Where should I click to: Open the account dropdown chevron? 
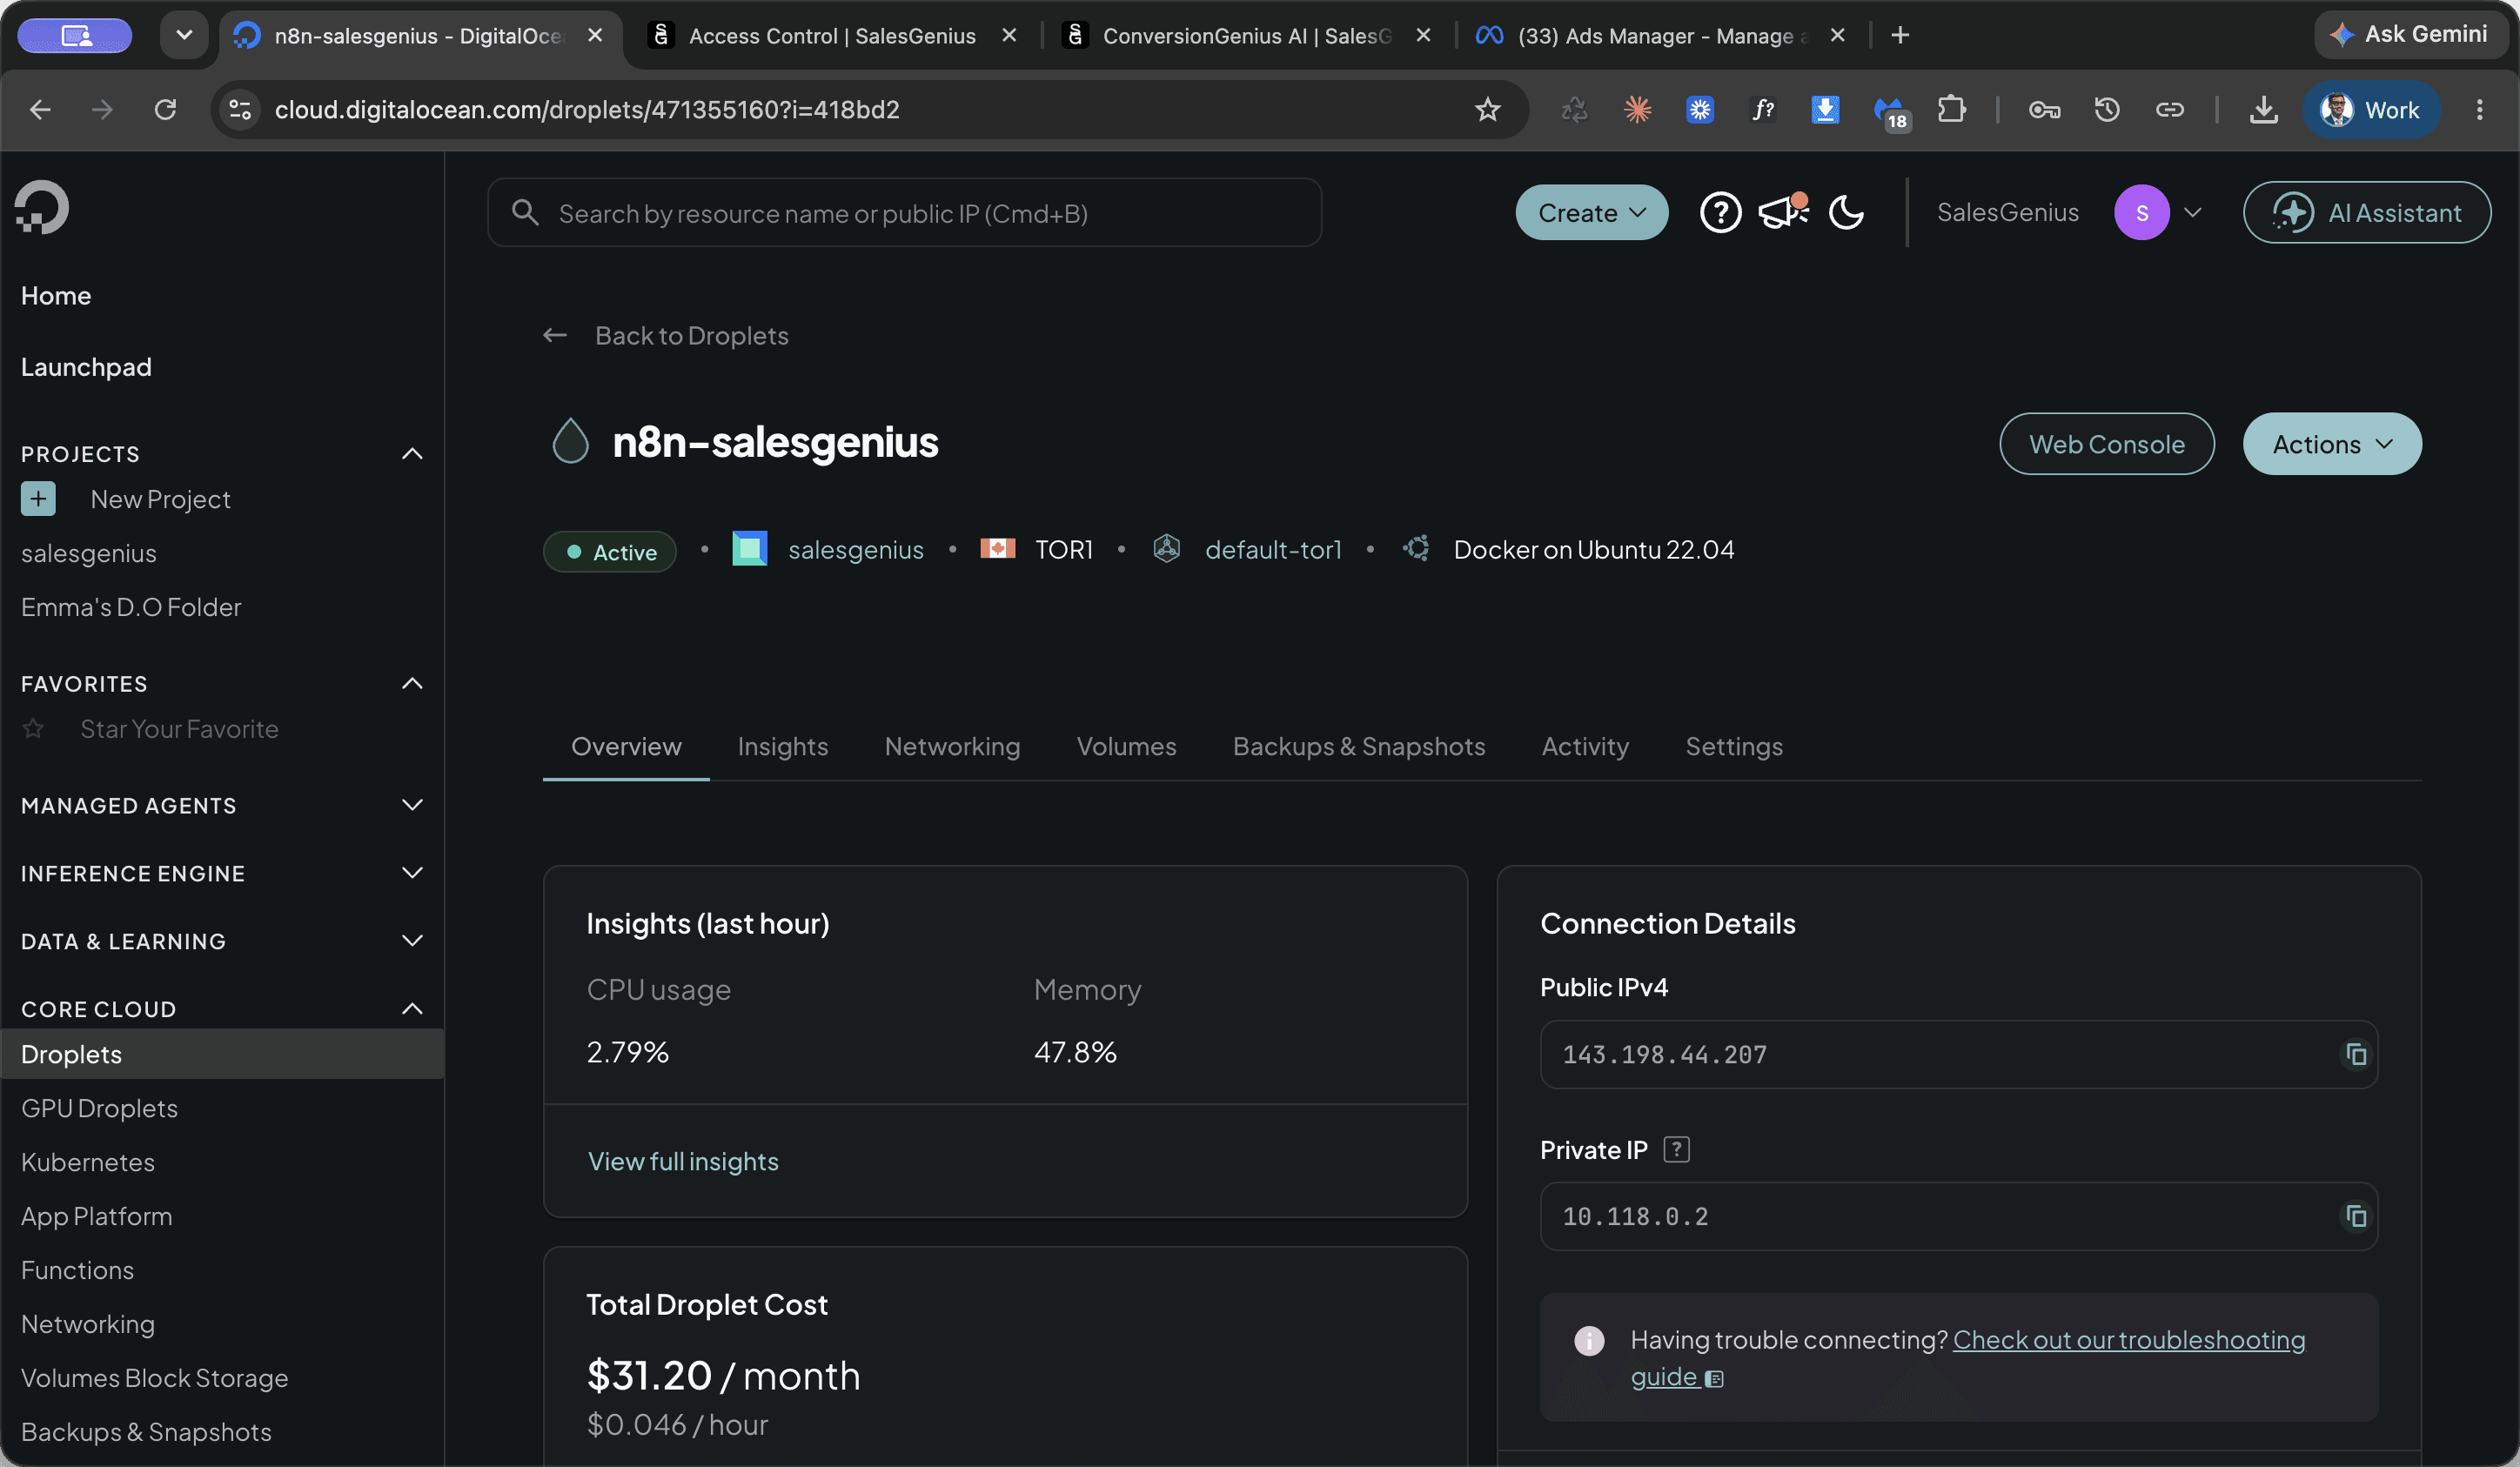coord(2193,213)
